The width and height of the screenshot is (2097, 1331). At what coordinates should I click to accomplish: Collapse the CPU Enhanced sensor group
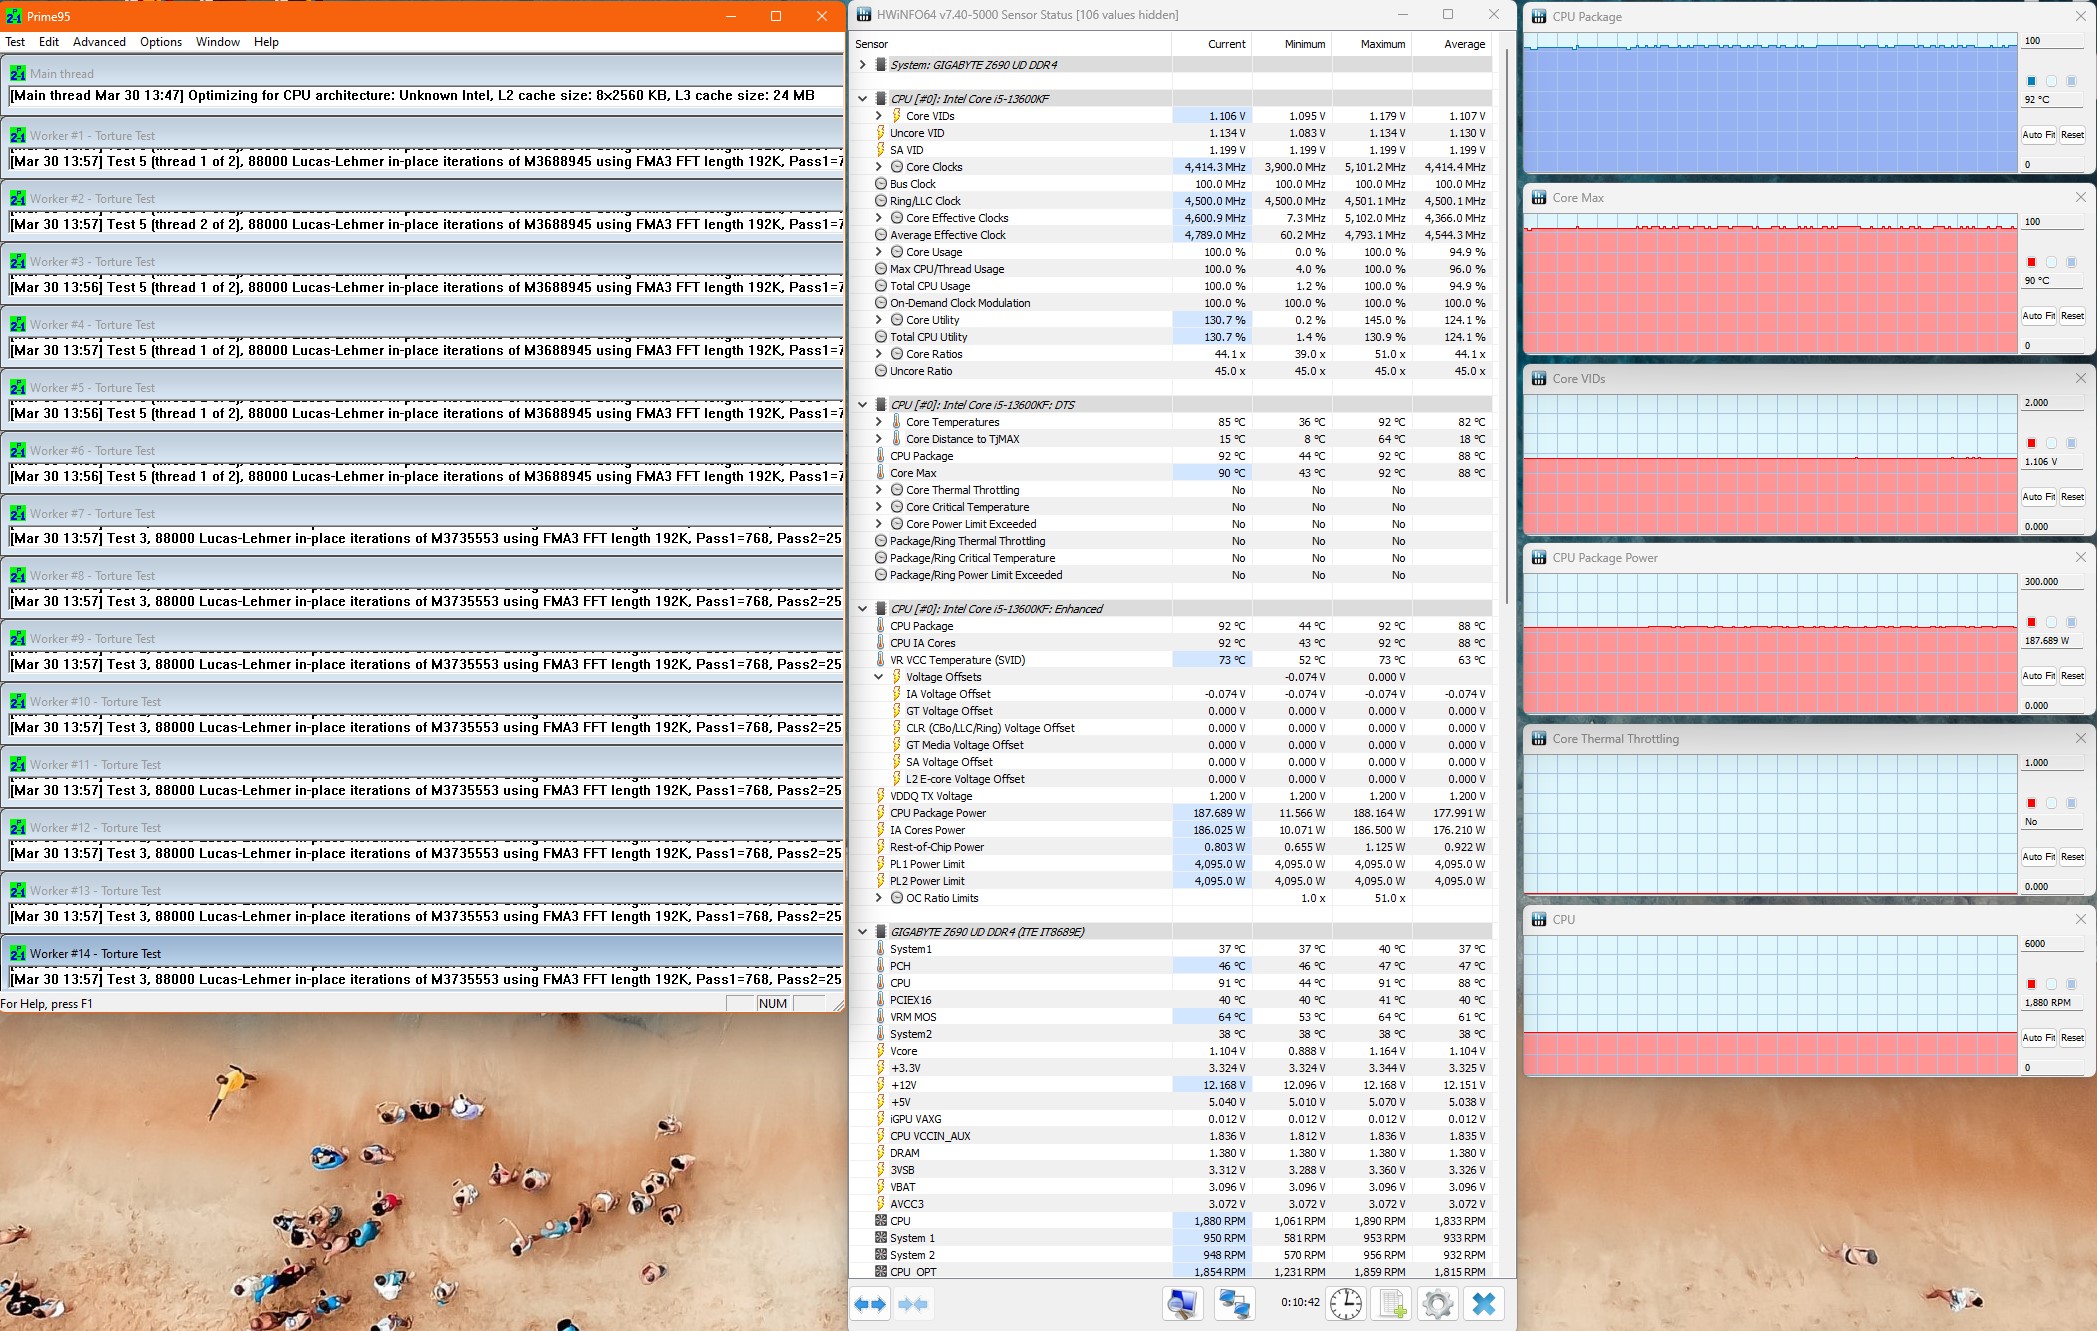point(863,609)
